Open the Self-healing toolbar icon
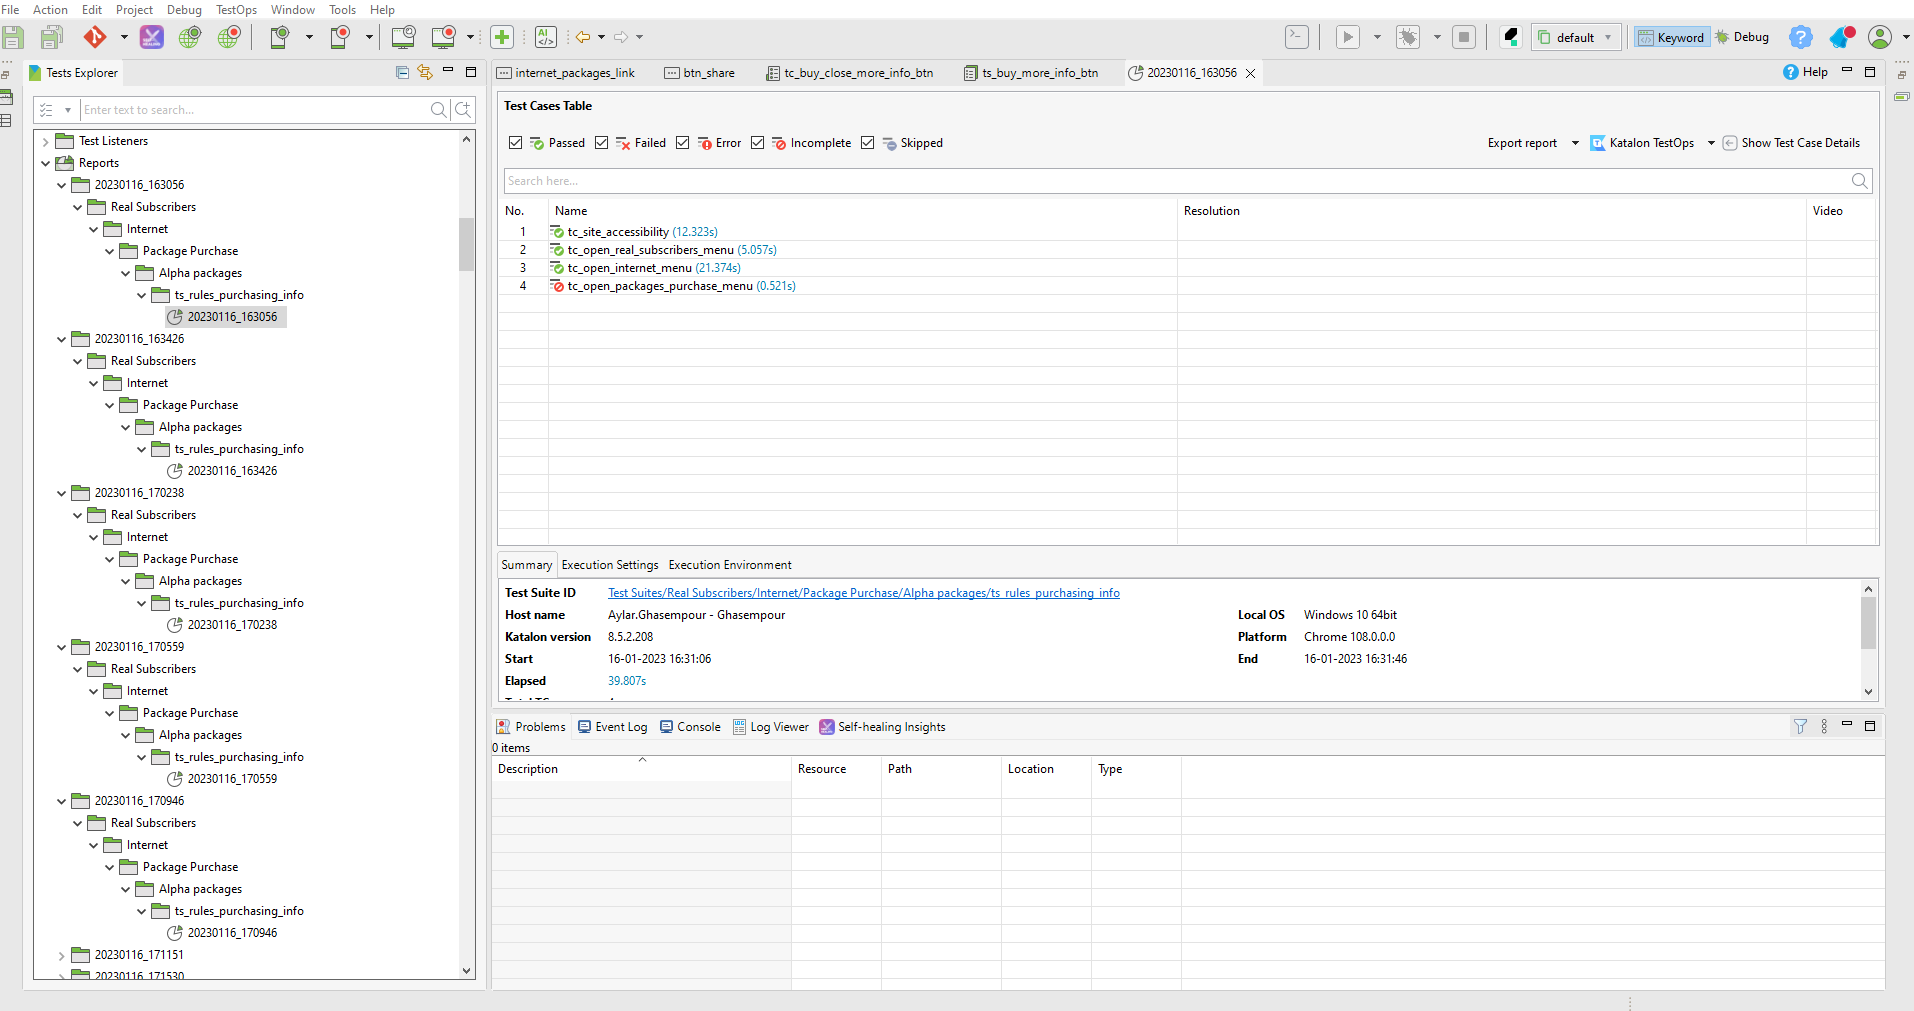 [151, 38]
